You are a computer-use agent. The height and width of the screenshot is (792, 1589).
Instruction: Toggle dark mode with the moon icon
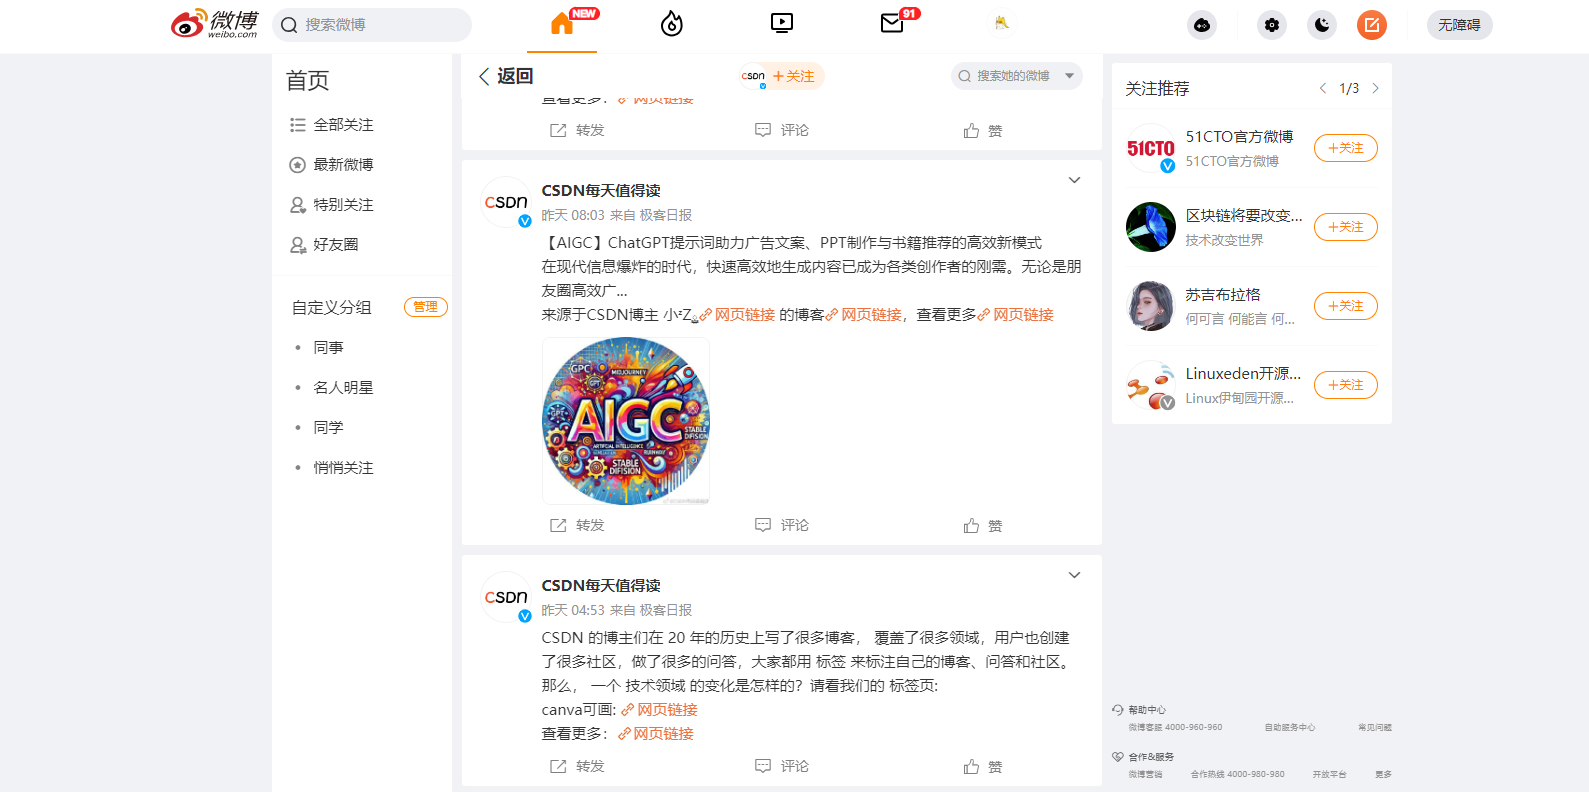point(1322,25)
